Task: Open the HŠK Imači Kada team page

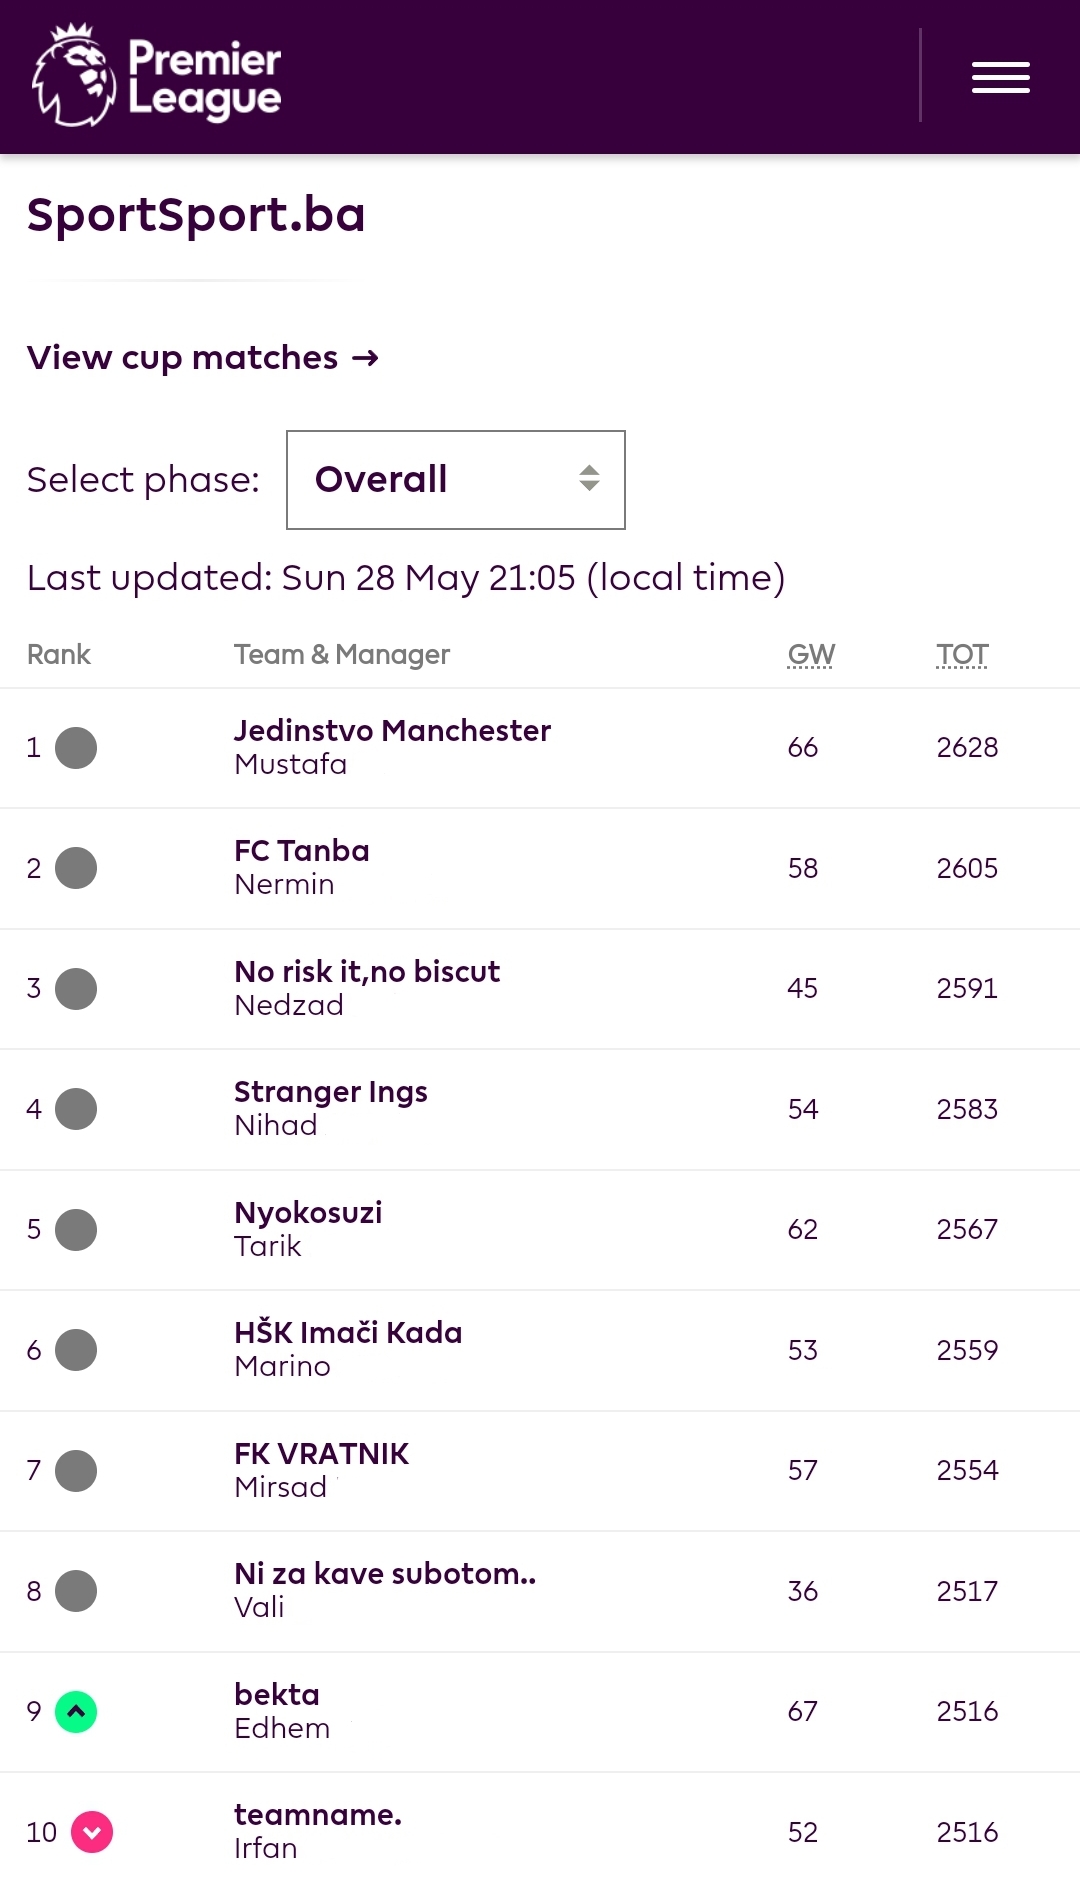Action: pyautogui.click(x=348, y=1332)
